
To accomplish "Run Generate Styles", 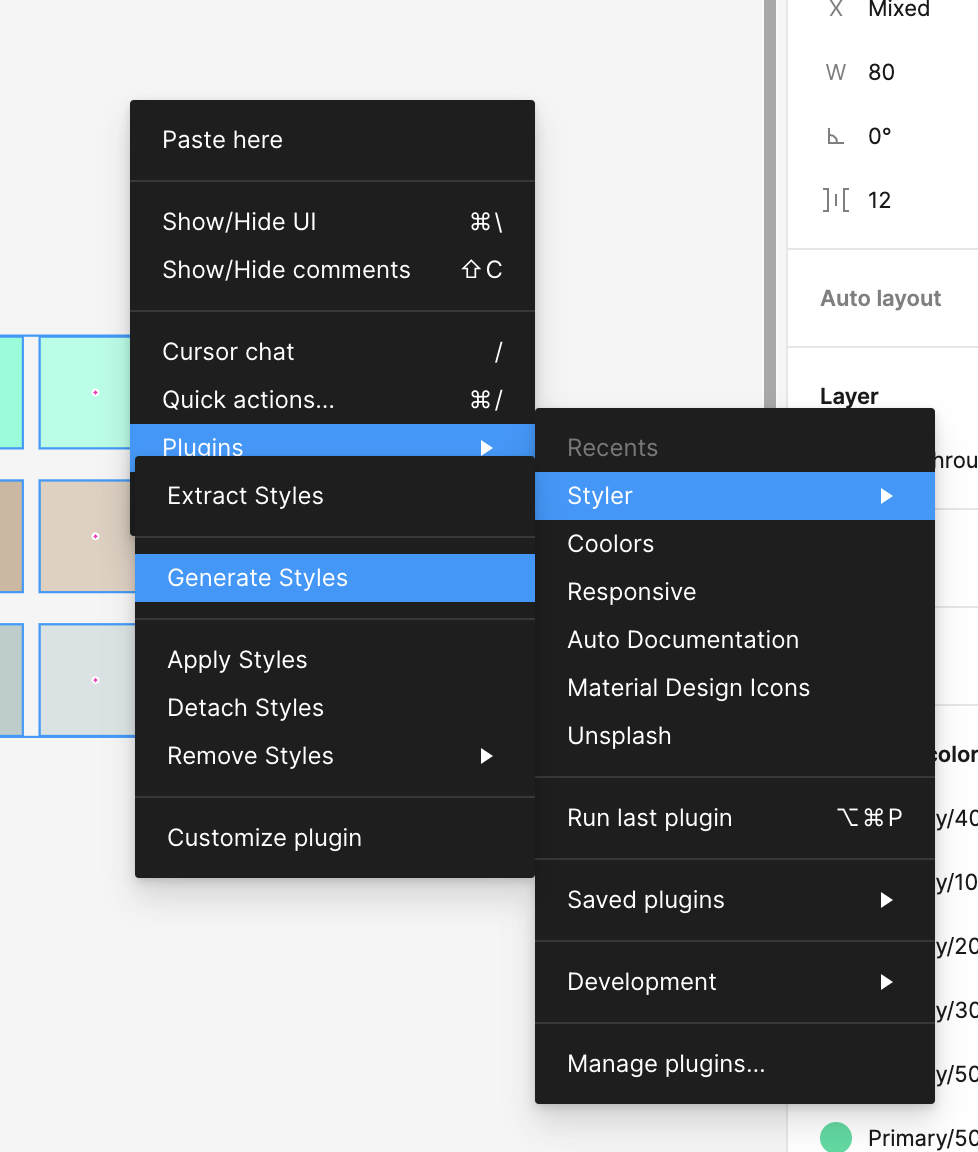I will point(257,578).
